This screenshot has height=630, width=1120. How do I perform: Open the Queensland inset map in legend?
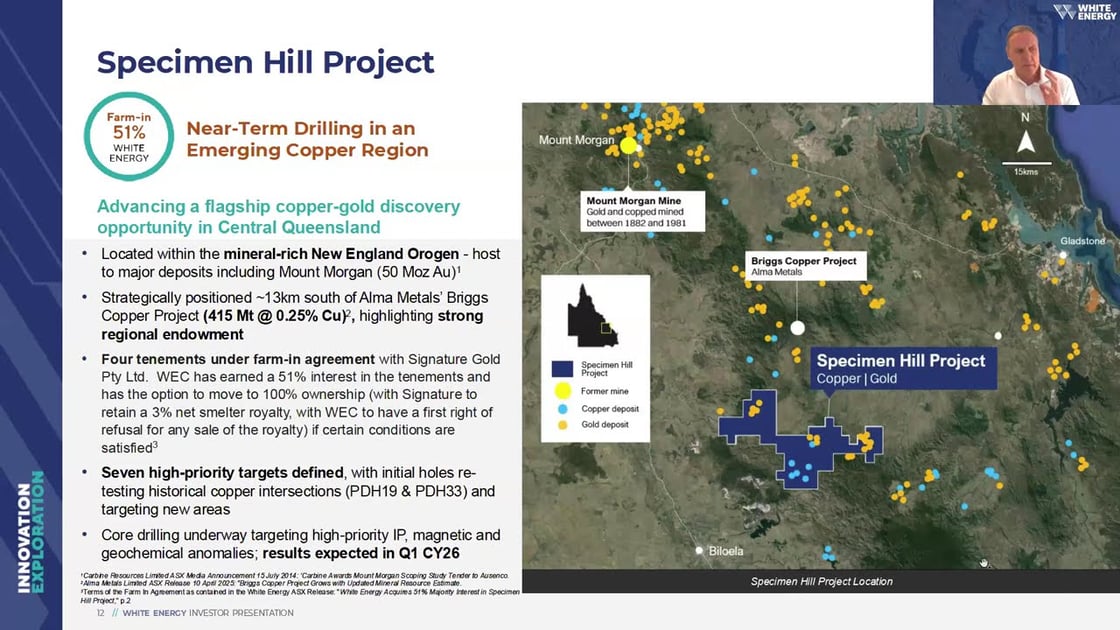tap(594, 314)
